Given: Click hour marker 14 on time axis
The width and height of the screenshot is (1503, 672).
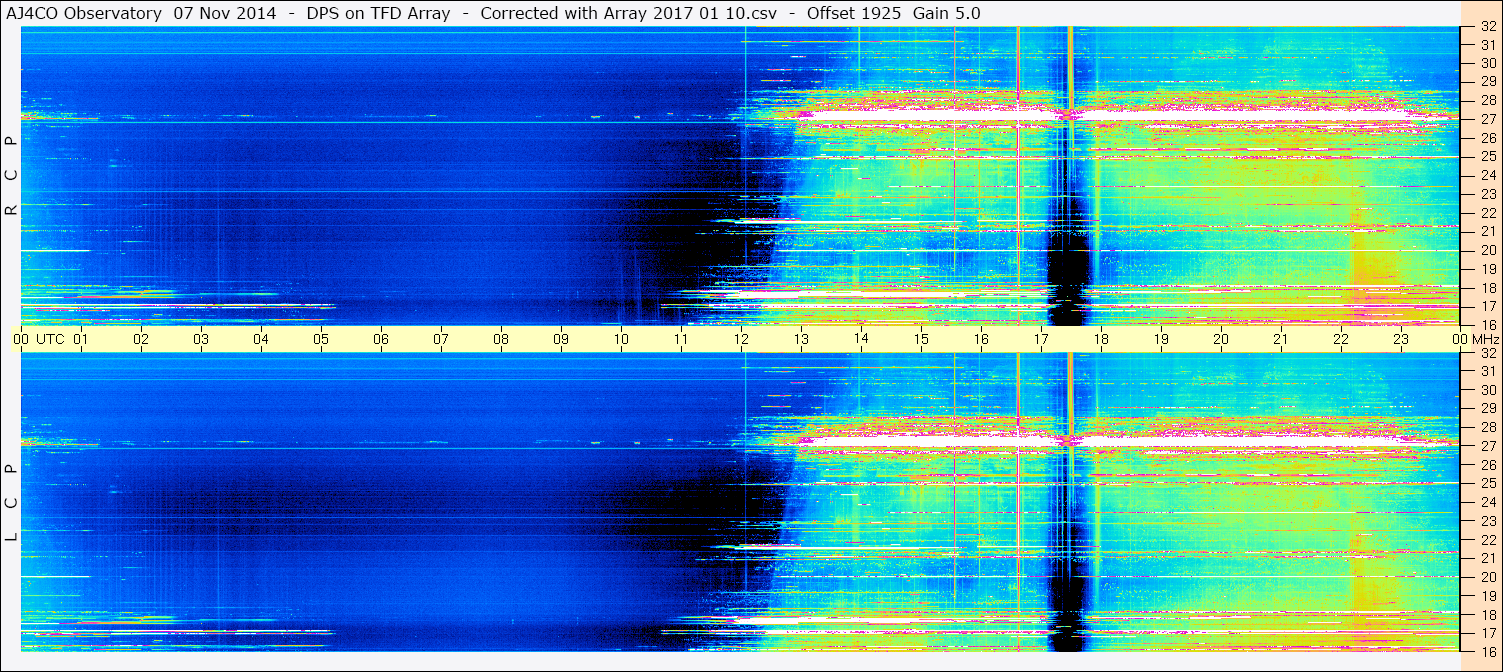Looking at the screenshot, I should pos(861,339).
